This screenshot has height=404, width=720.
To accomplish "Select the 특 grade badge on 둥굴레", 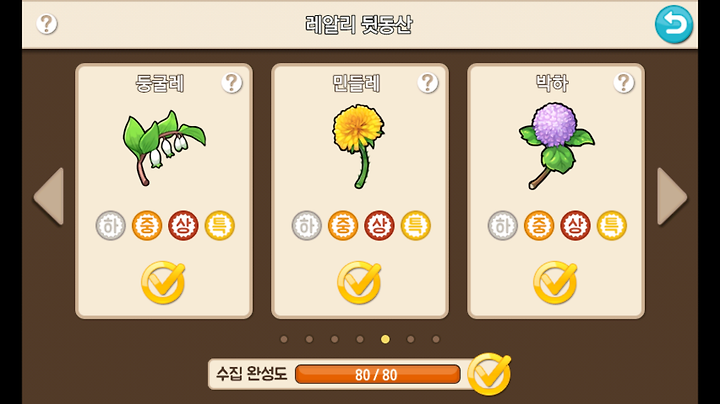I will (219, 225).
